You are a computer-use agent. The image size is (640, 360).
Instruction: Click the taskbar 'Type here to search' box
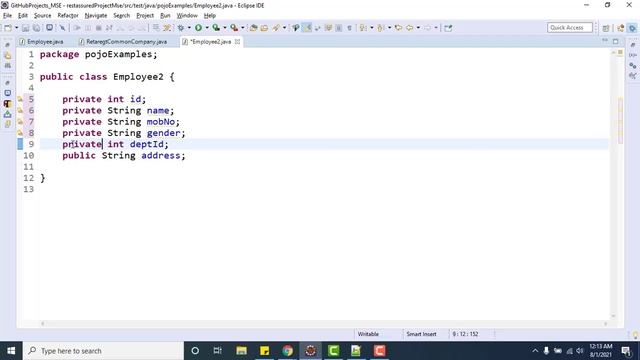(103, 351)
